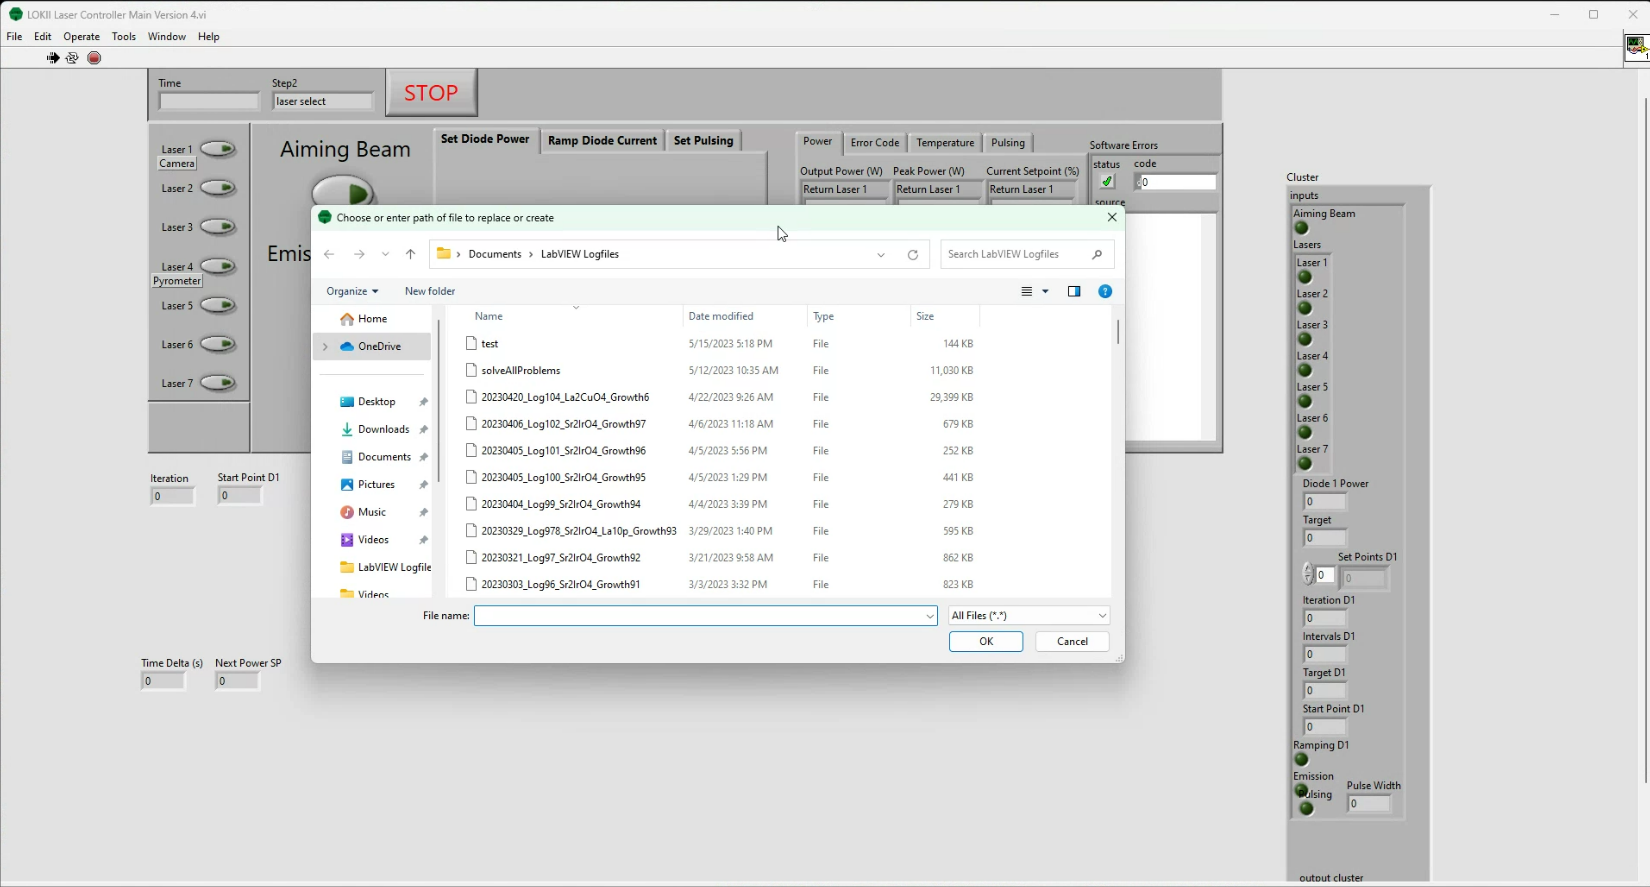
Task: Click the File name input field
Action: pos(705,616)
